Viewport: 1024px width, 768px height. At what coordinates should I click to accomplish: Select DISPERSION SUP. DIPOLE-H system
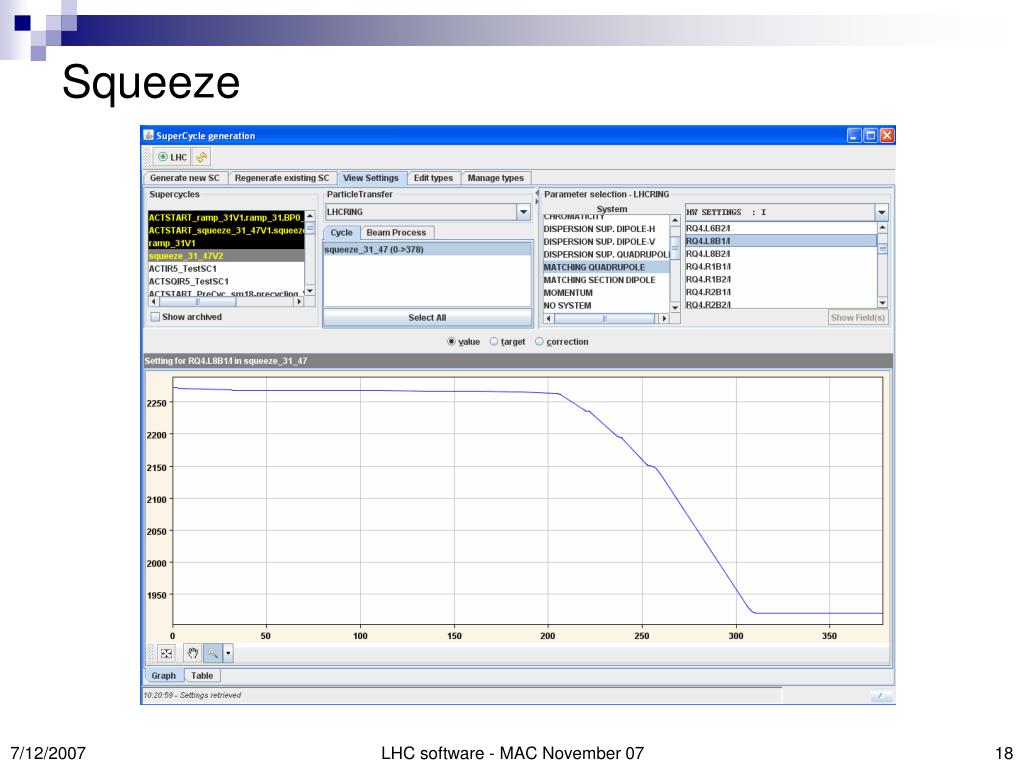click(606, 229)
